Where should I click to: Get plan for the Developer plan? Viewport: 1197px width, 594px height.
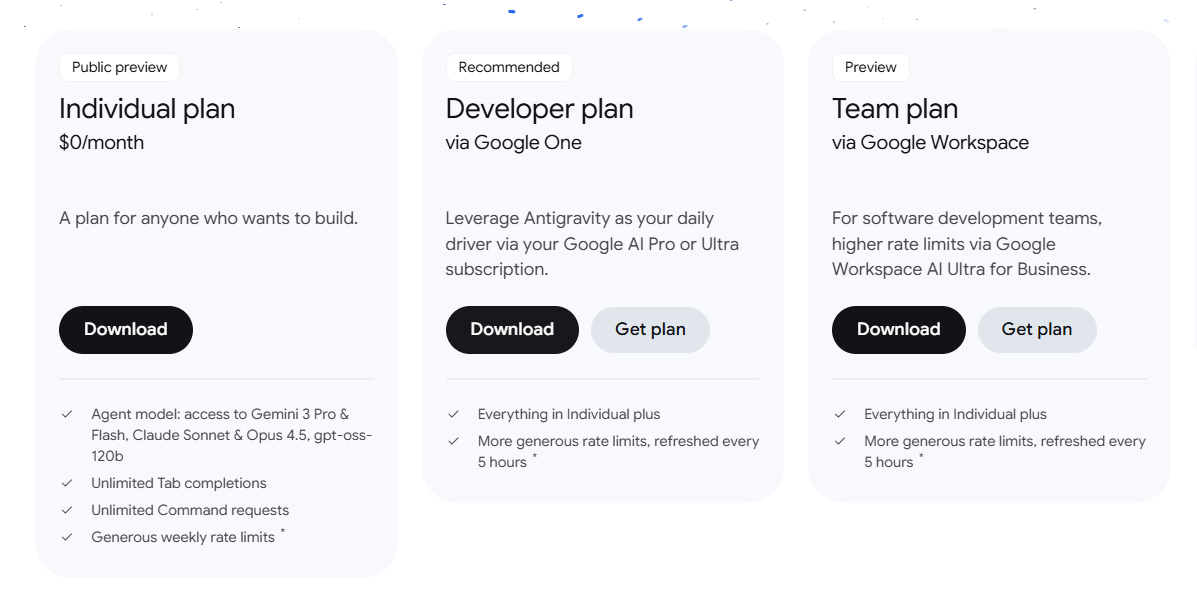click(x=650, y=330)
